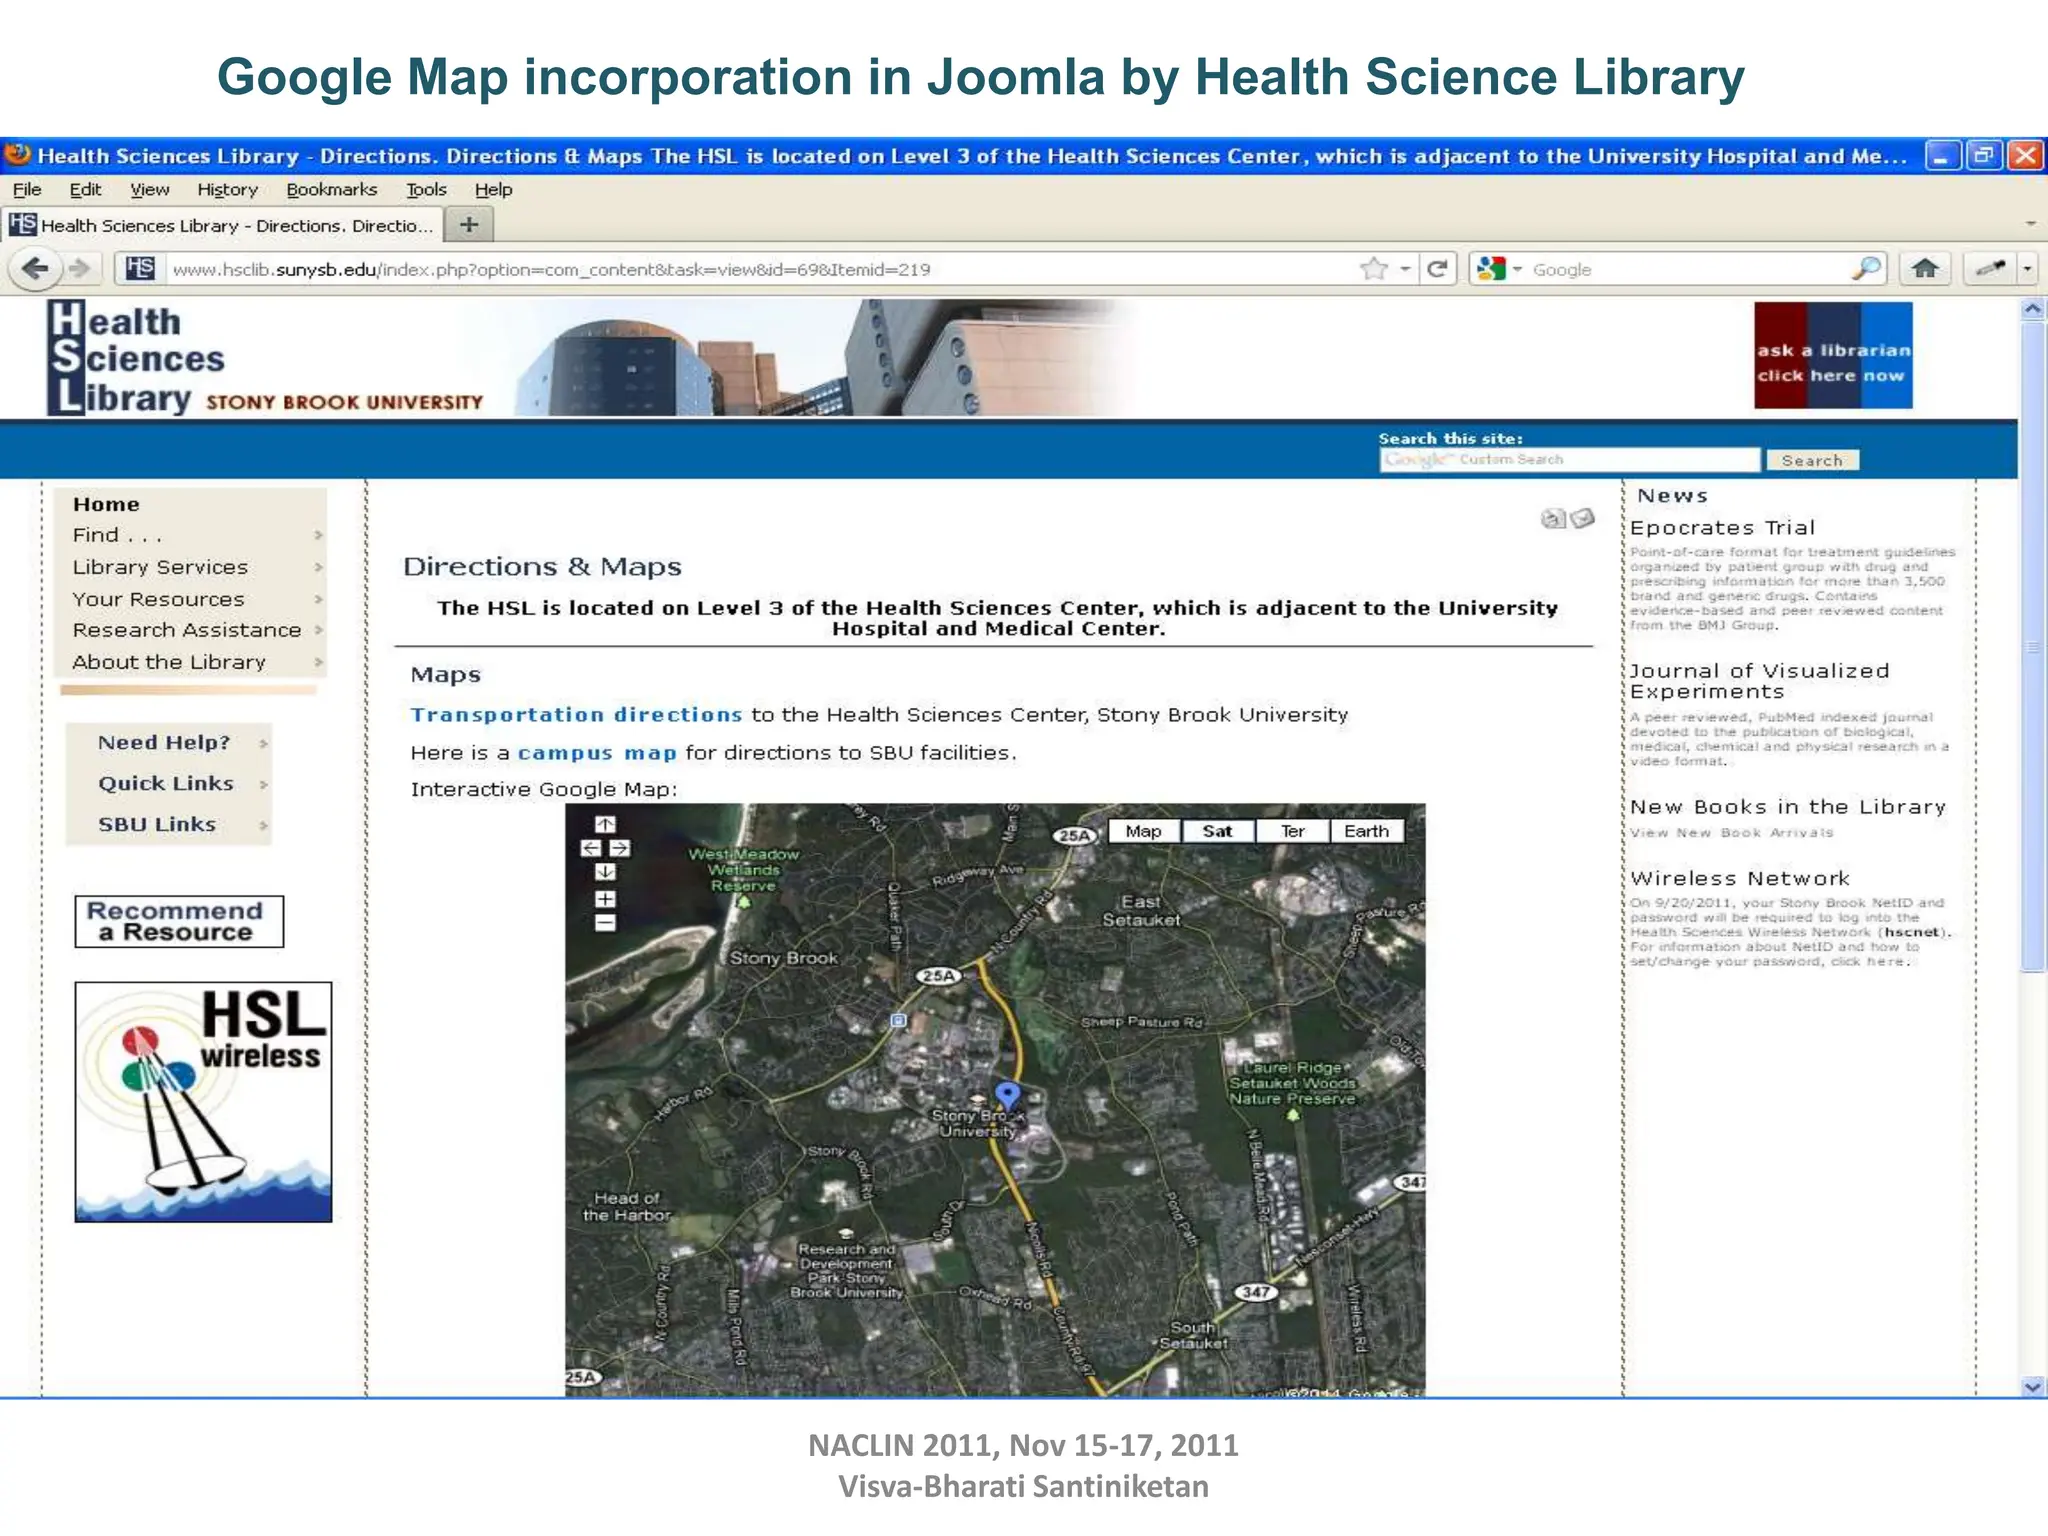The image size is (2048, 1536).
Task: Click the email article icon
Action: click(x=1582, y=518)
